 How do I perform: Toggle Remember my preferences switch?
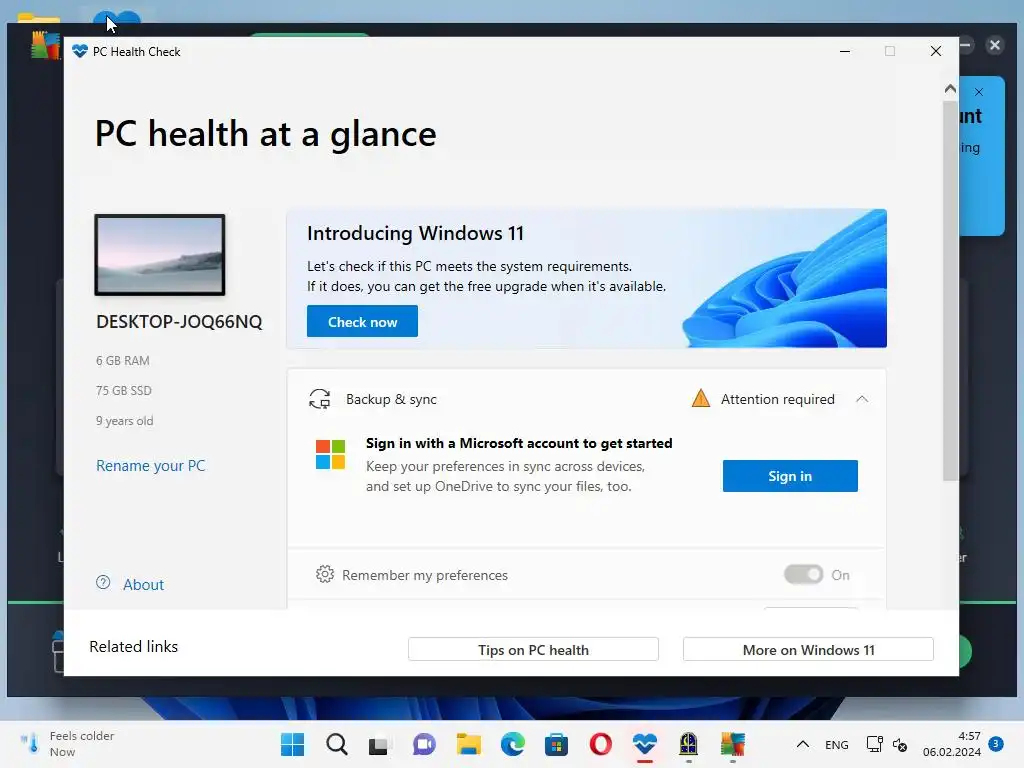[x=803, y=575]
